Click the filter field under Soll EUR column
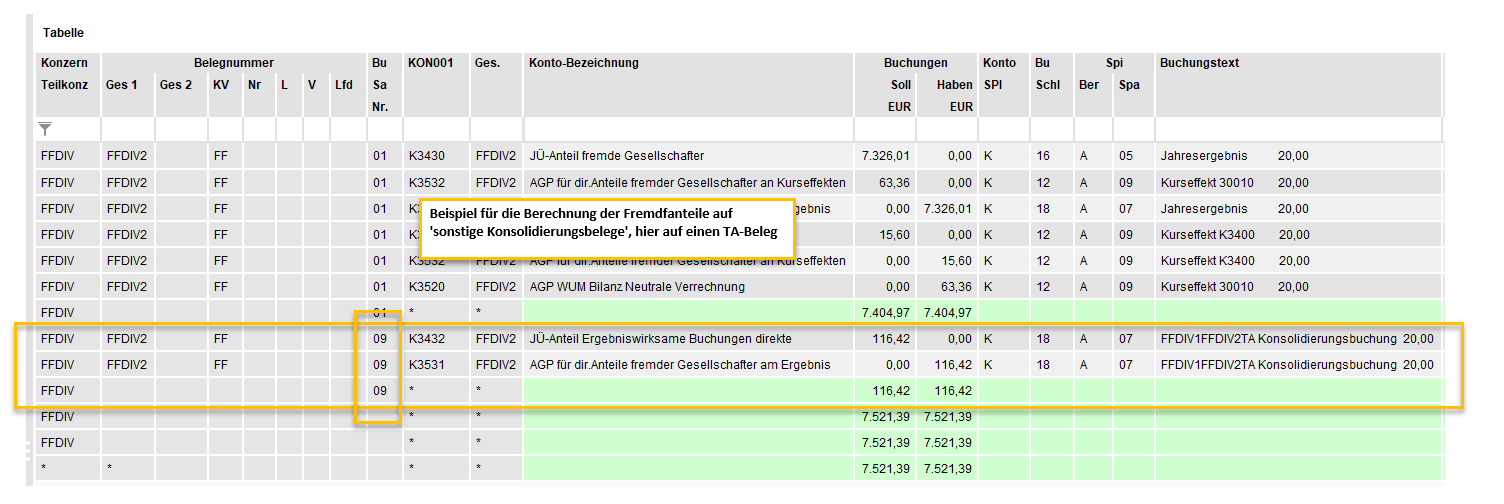 (885, 130)
